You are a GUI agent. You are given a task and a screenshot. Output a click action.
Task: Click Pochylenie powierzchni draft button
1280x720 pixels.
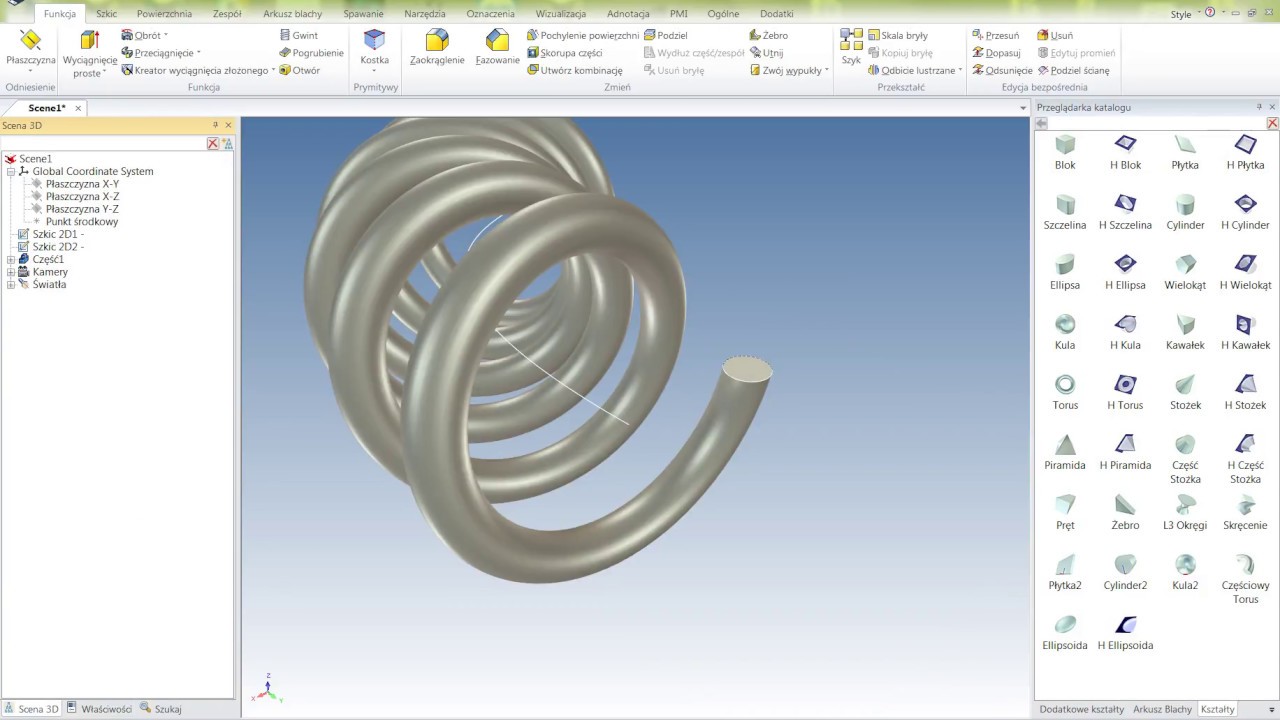coord(583,36)
